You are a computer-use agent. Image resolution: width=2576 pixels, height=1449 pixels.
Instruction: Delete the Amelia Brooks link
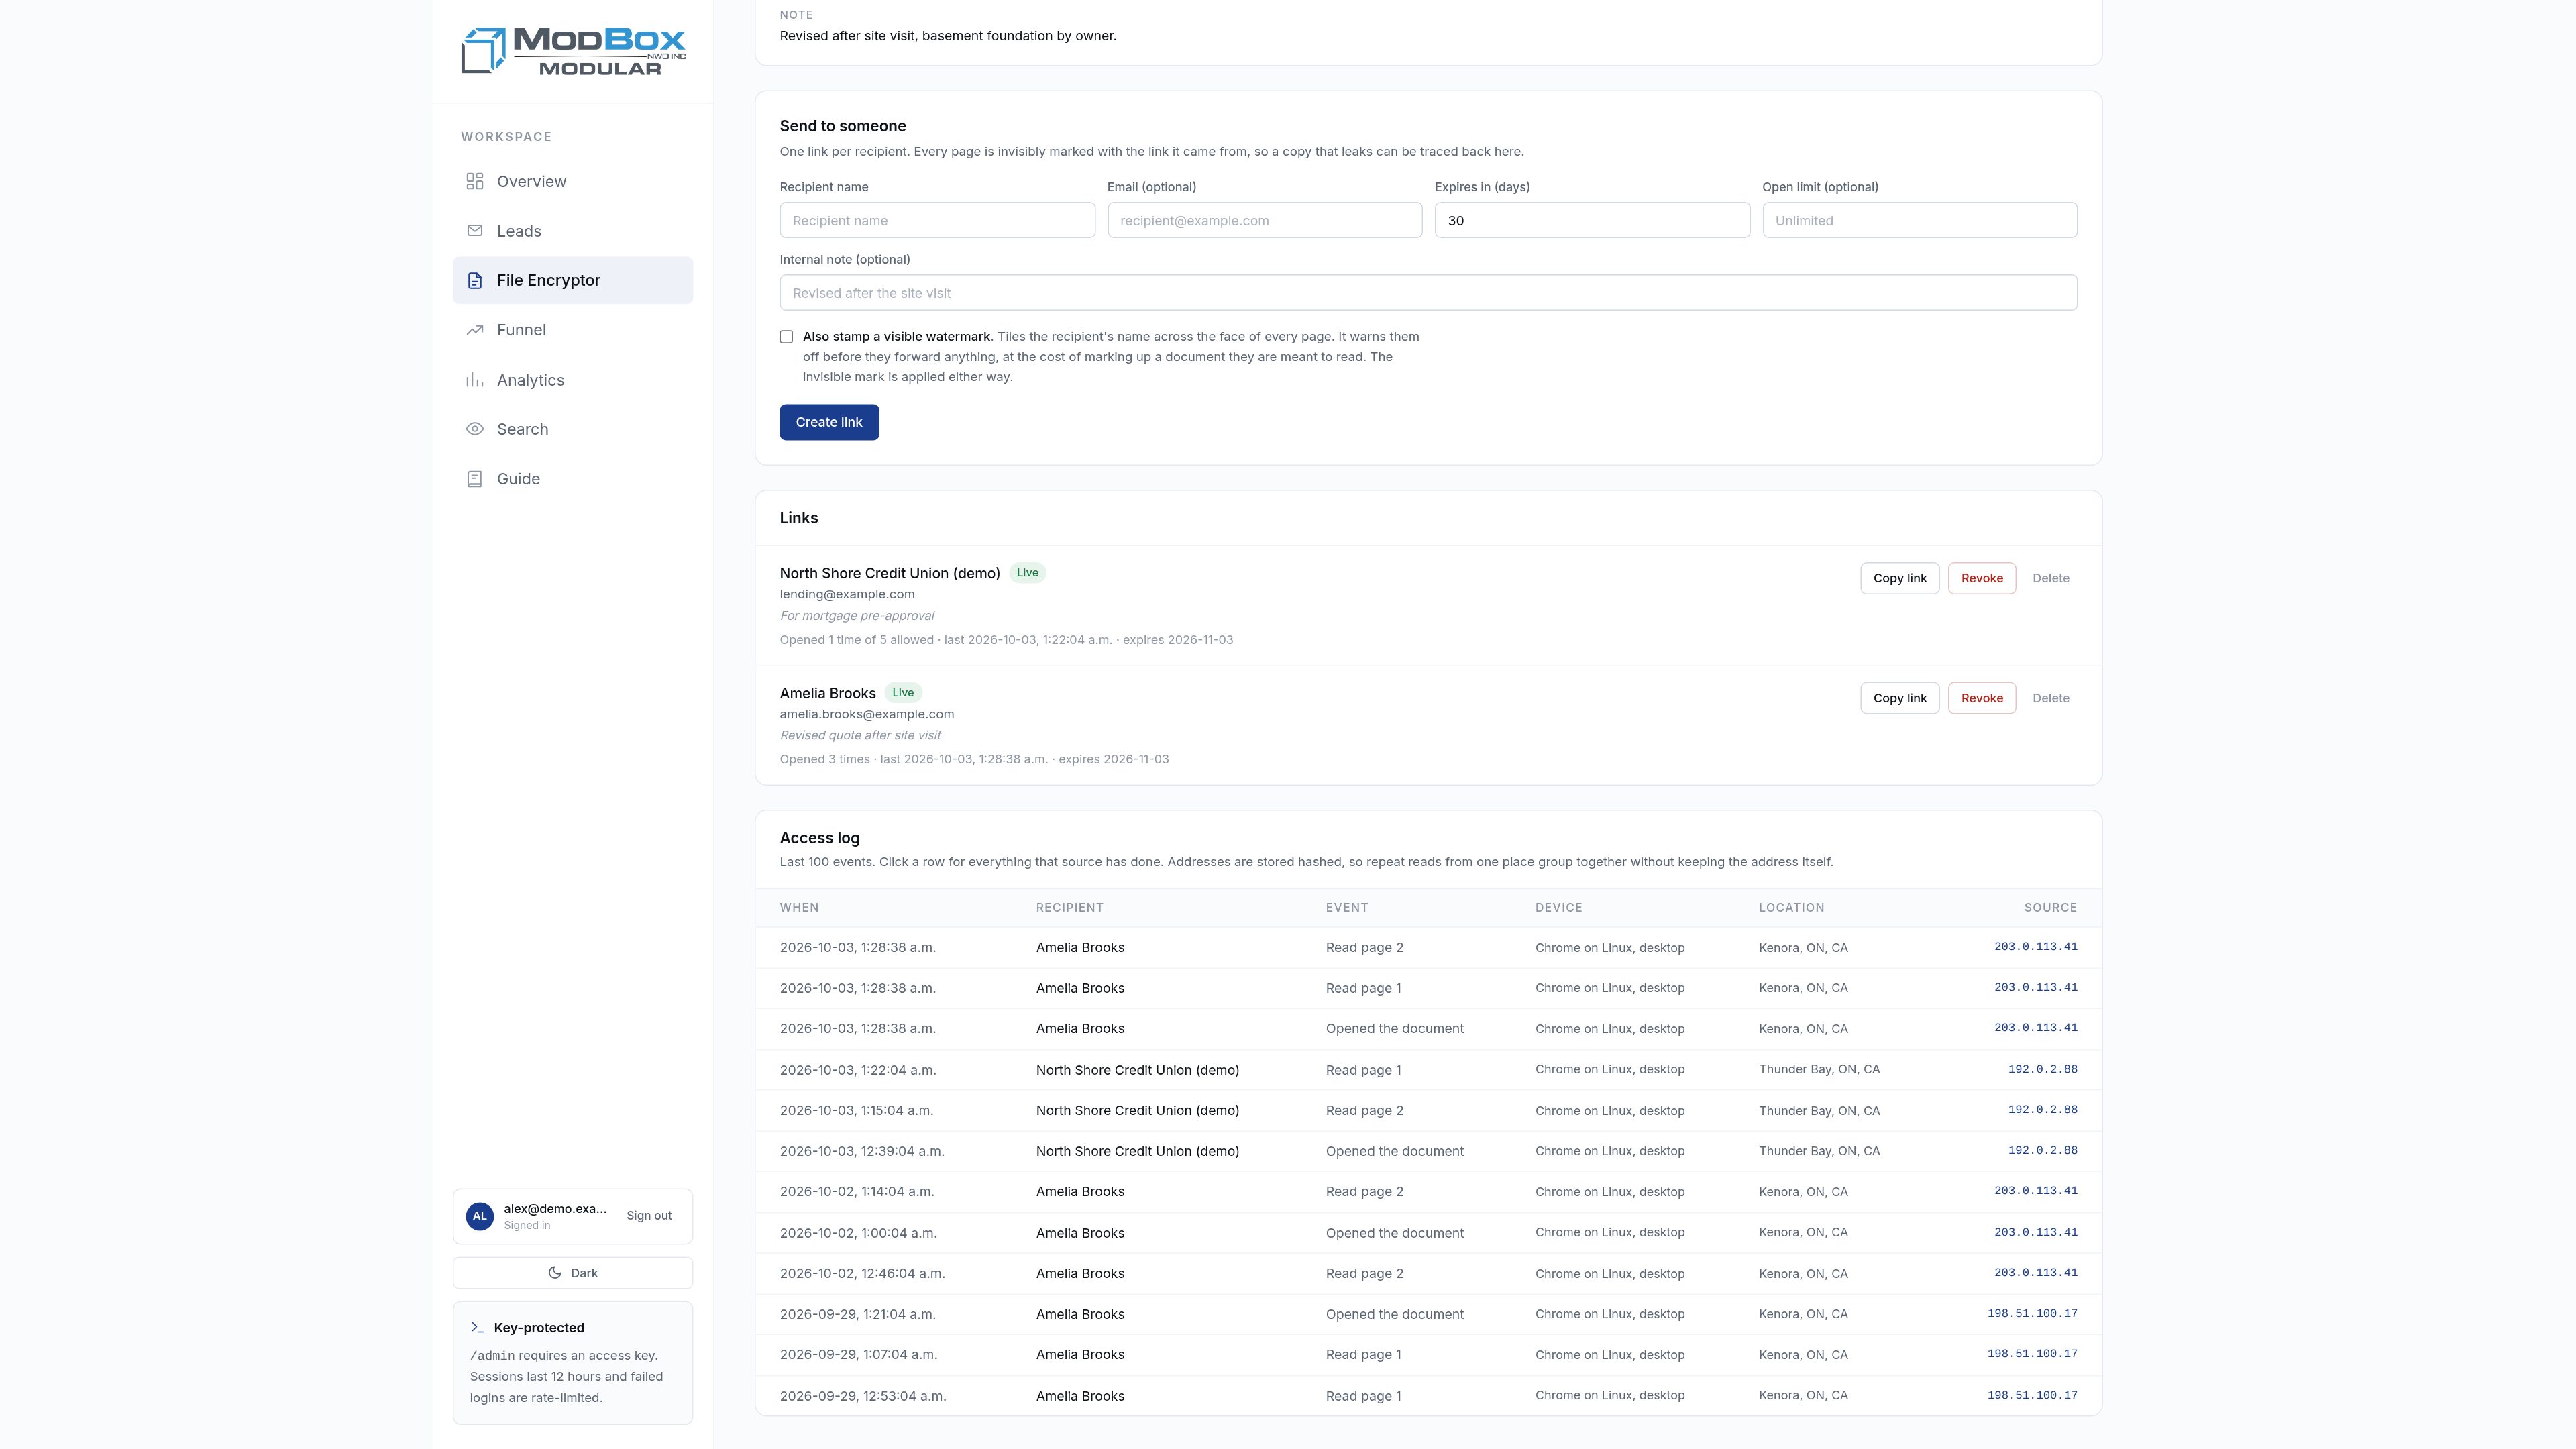tap(2050, 698)
